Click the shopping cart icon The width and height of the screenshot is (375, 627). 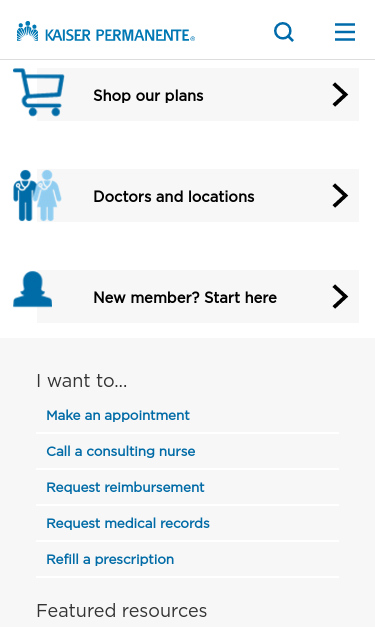click(x=39, y=92)
